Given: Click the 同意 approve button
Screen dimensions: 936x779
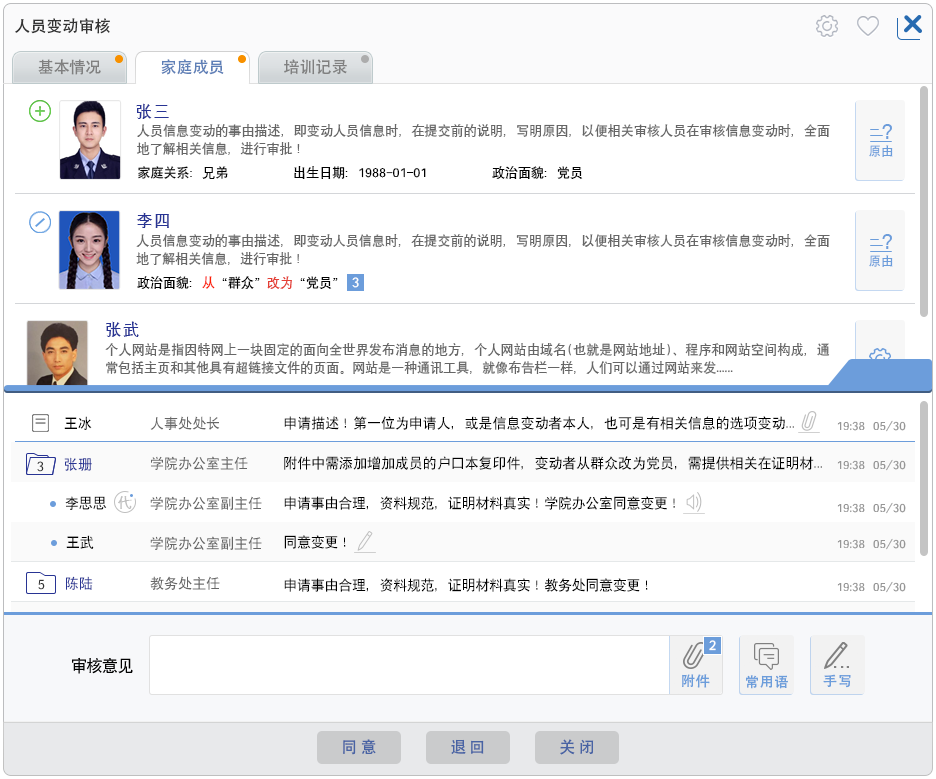Looking at the screenshot, I should point(359,747).
